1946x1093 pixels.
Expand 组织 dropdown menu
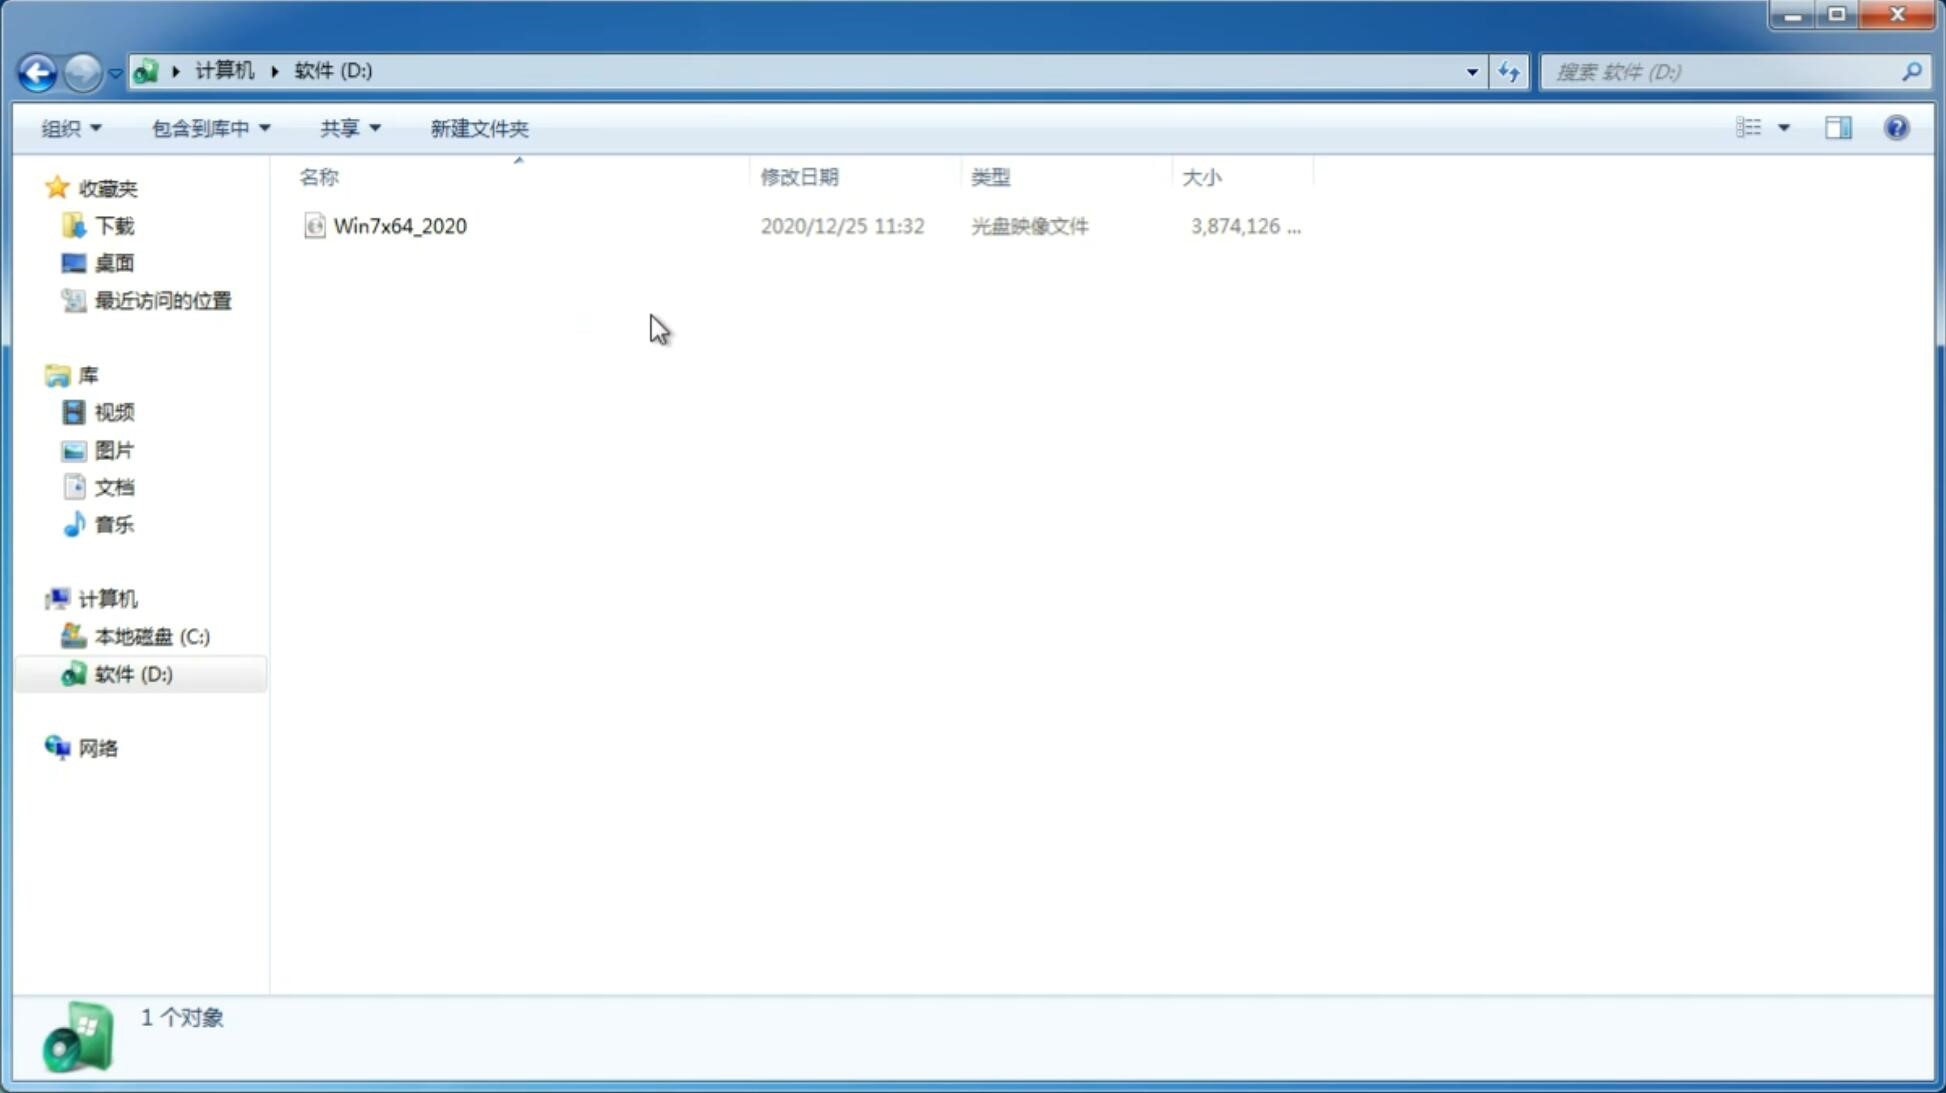[x=71, y=127]
